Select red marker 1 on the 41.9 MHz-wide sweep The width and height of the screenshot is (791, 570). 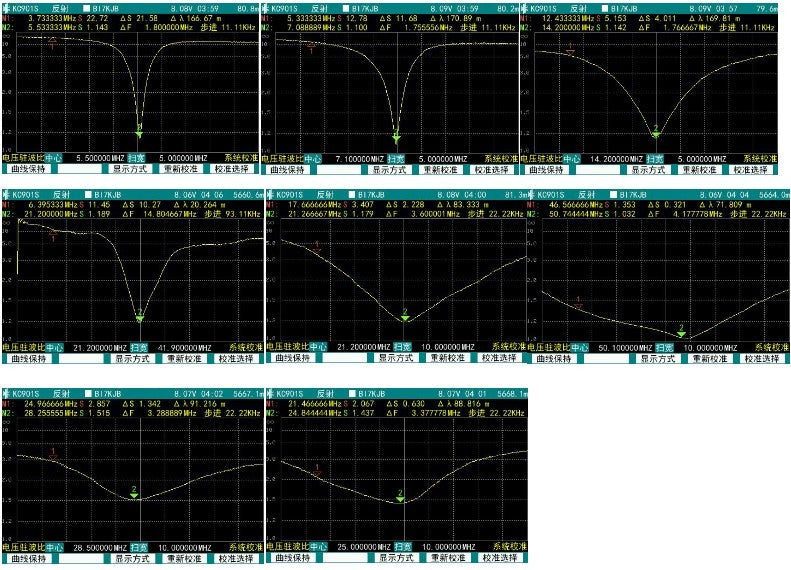tap(53, 236)
